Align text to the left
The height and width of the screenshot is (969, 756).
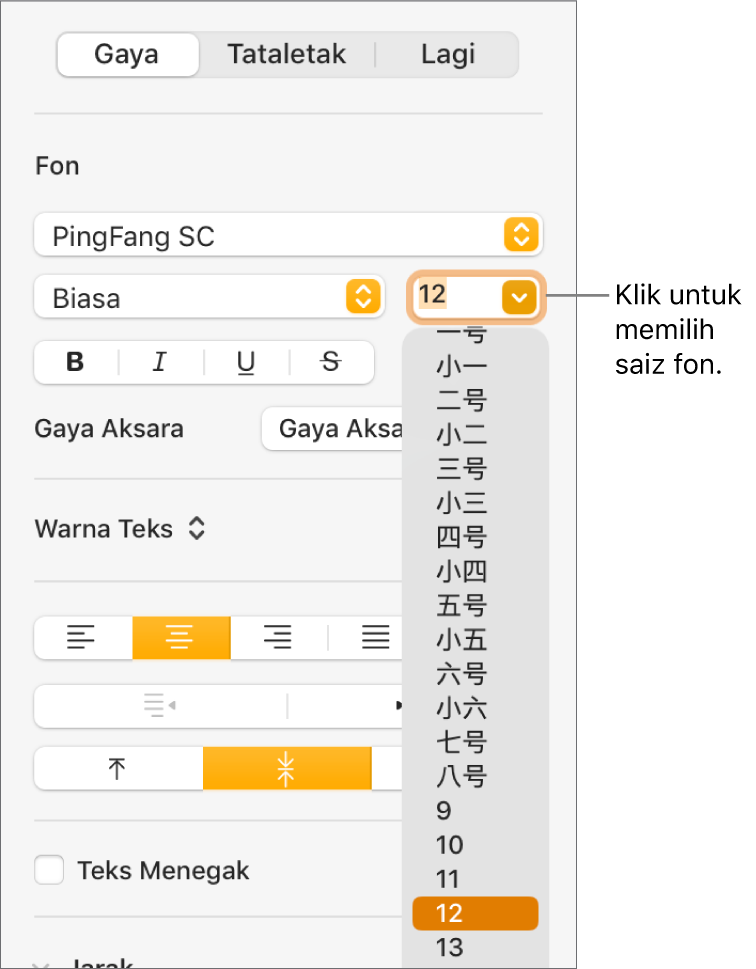[x=83, y=637]
